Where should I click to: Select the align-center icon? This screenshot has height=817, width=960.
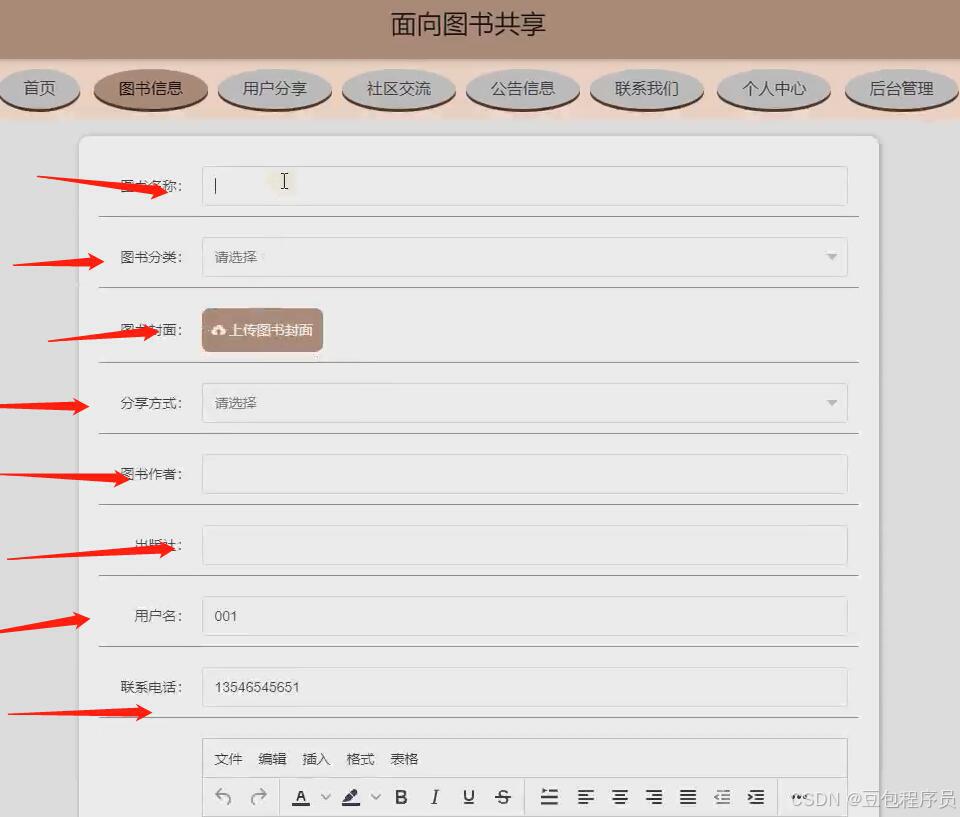(620, 797)
